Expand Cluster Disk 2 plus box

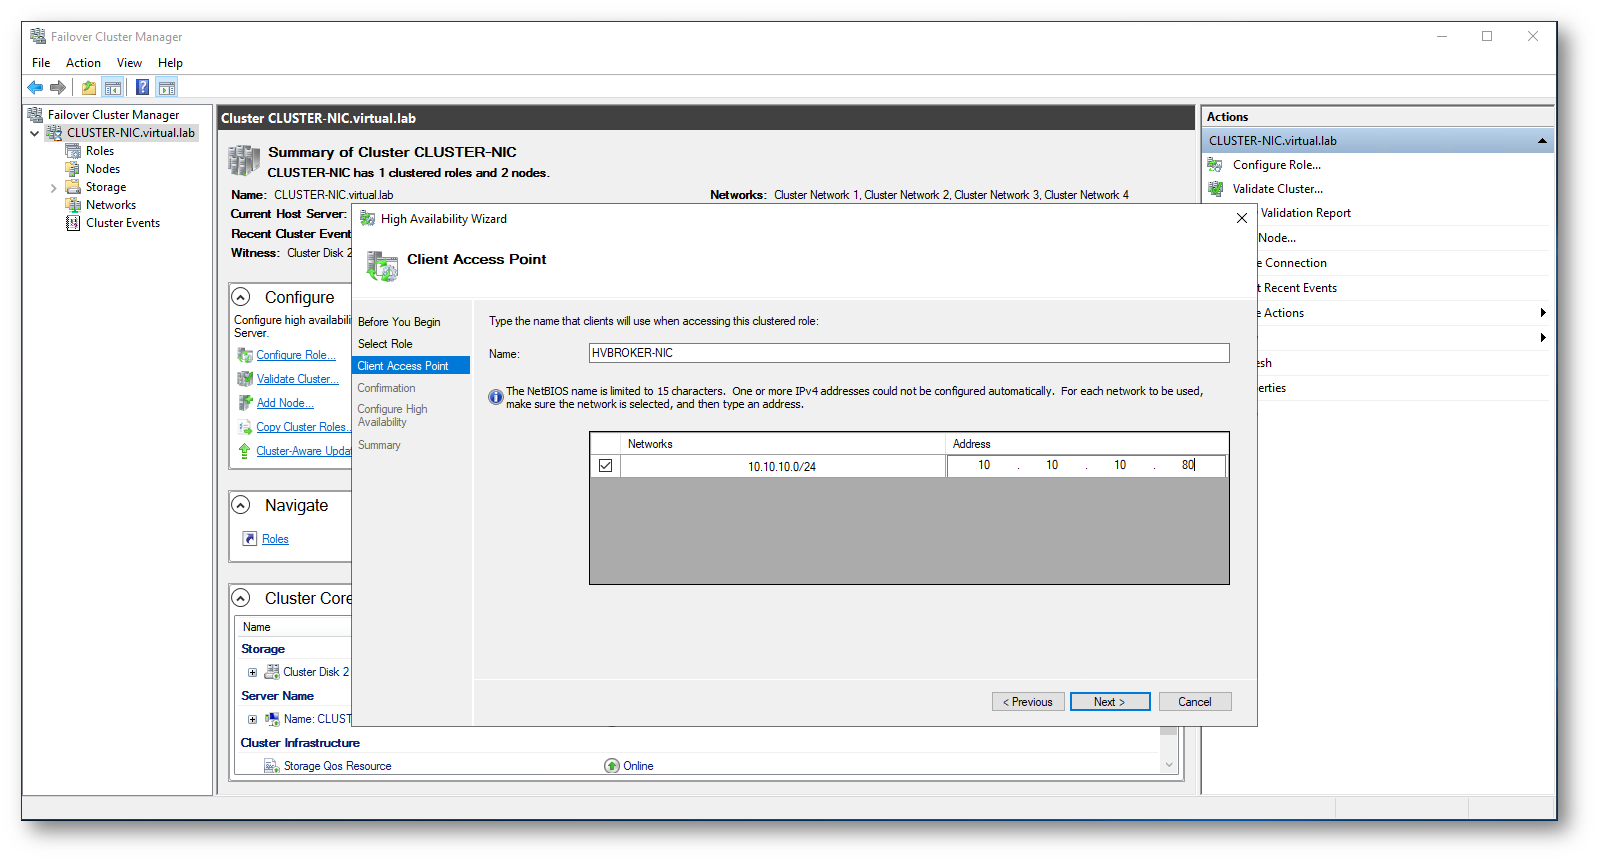pyautogui.click(x=253, y=672)
